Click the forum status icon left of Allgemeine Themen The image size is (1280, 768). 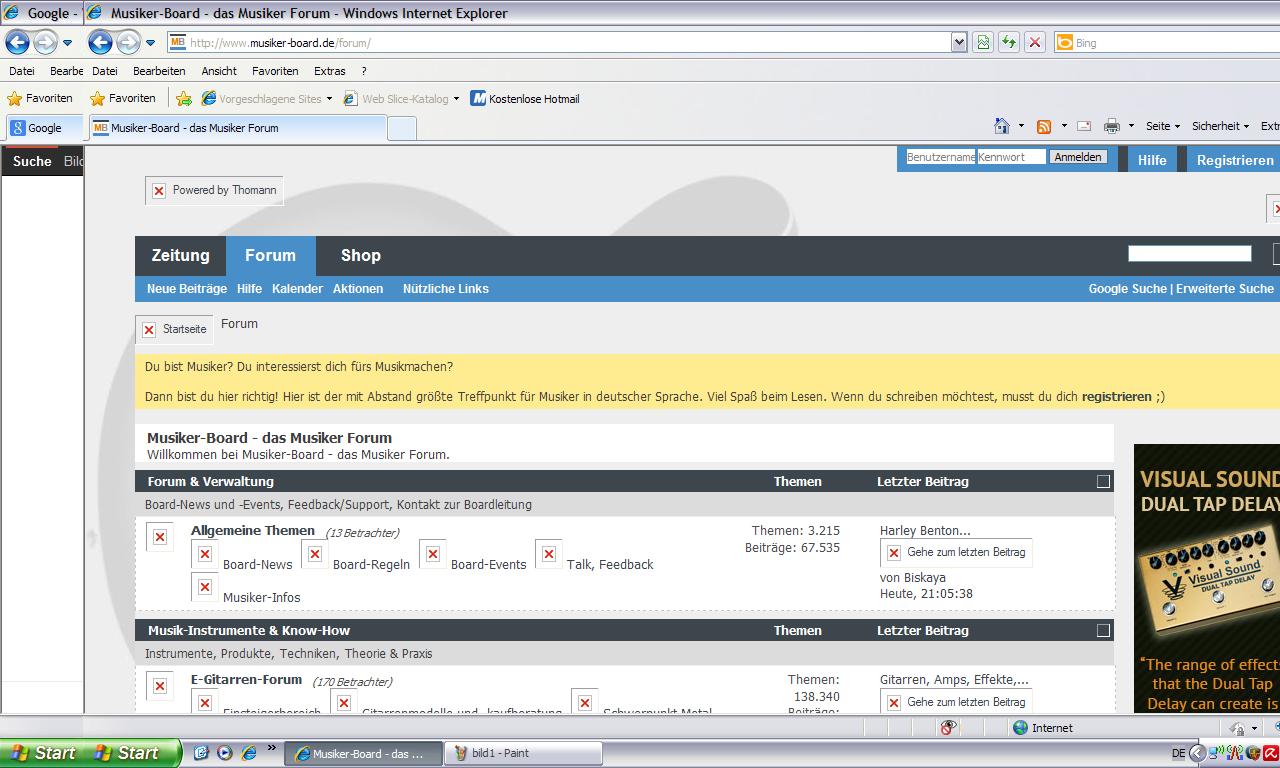pos(160,538)
